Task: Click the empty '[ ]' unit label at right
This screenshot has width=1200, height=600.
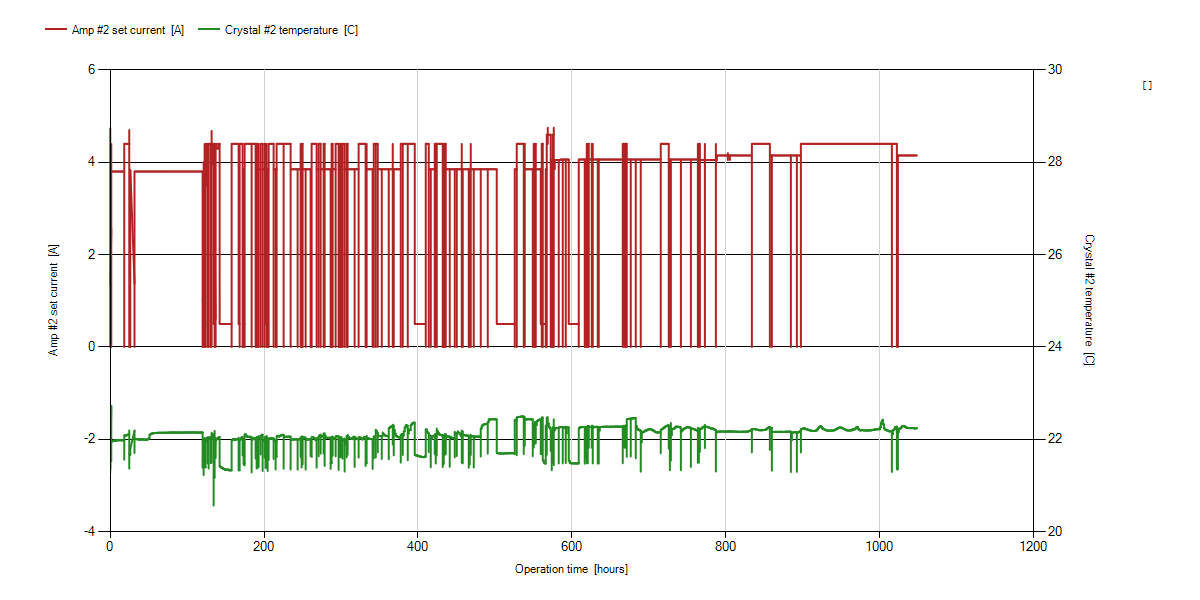Action: [1147, 86]
